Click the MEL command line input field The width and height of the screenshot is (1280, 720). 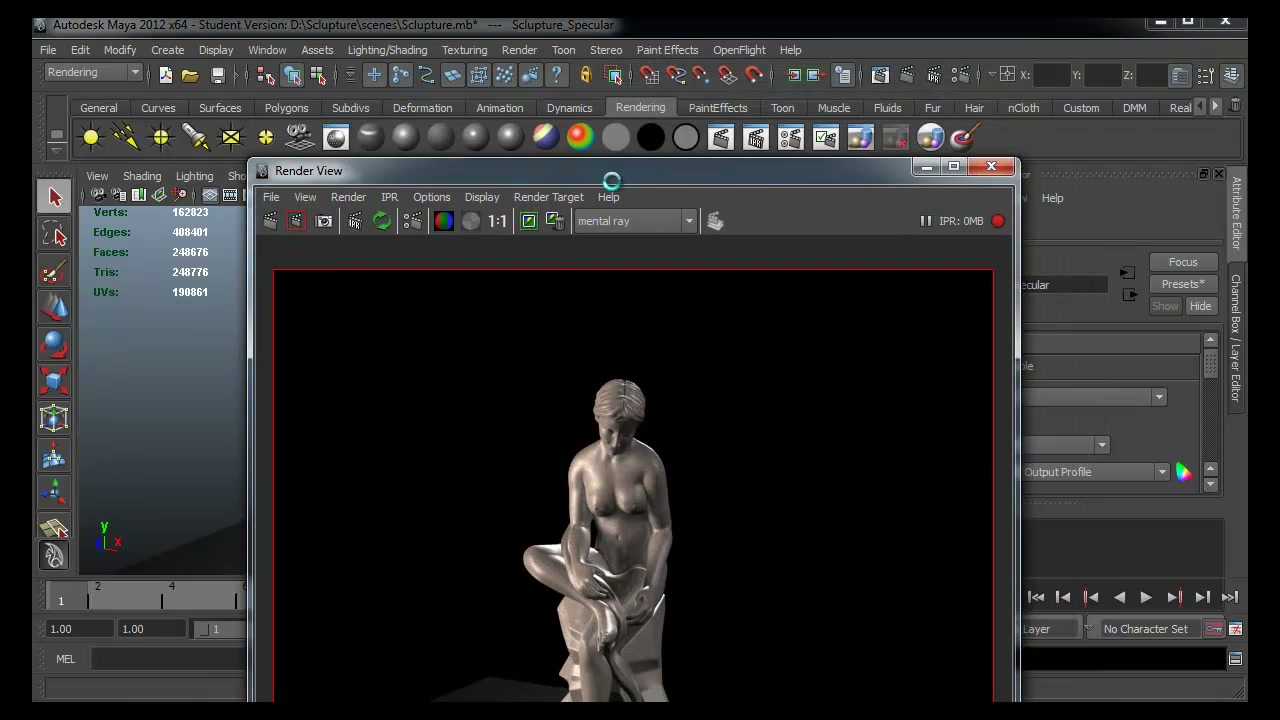click(x=168, y=659)
